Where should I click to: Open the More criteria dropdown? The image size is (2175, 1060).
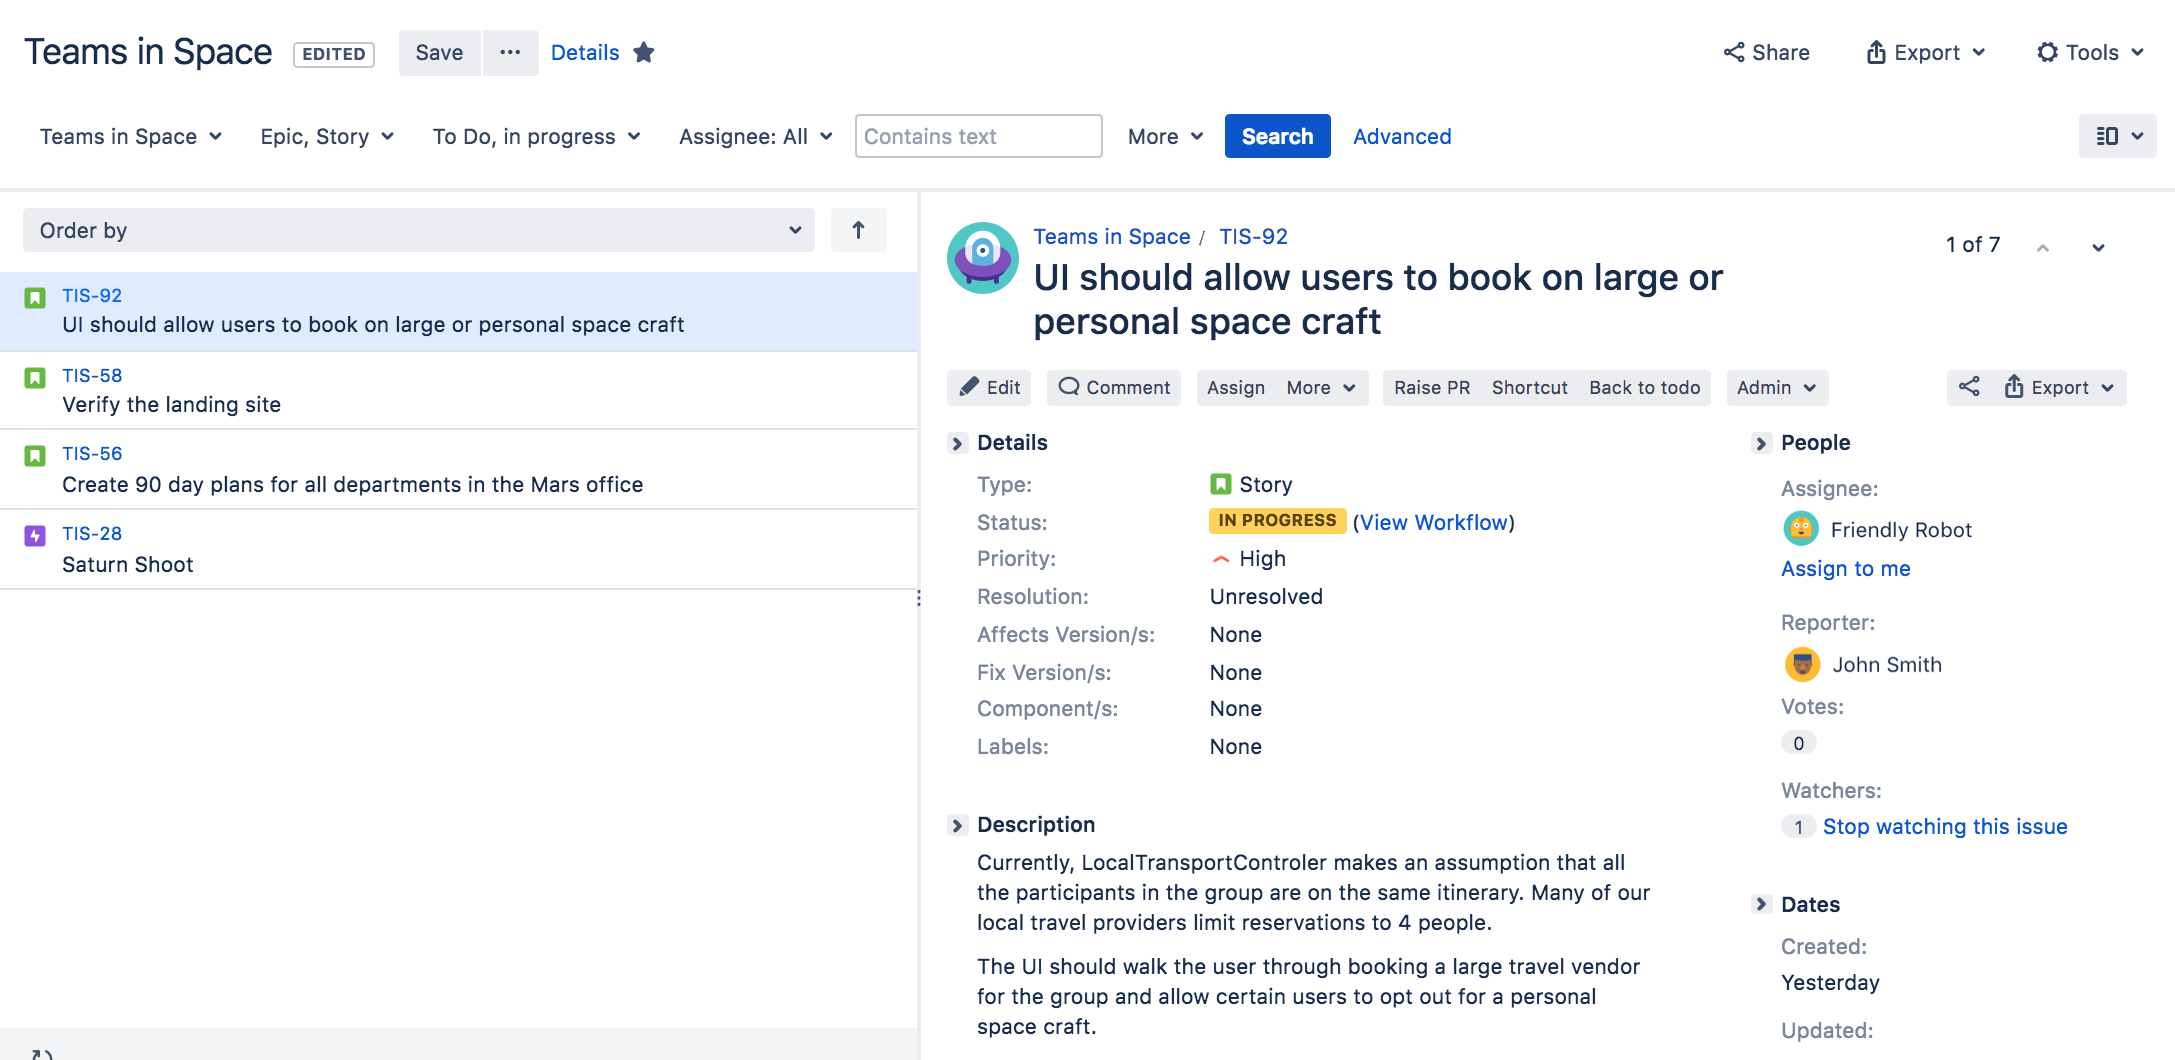pos(1165,136)
